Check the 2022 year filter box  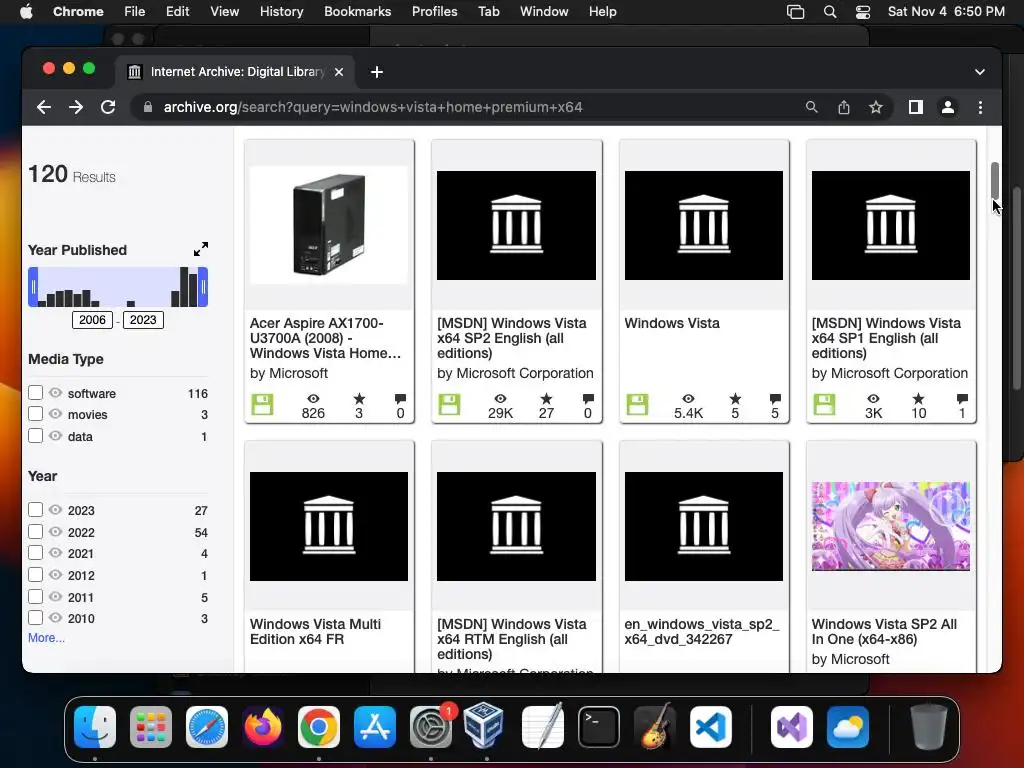pyautogui.click(x=35, y=532)
